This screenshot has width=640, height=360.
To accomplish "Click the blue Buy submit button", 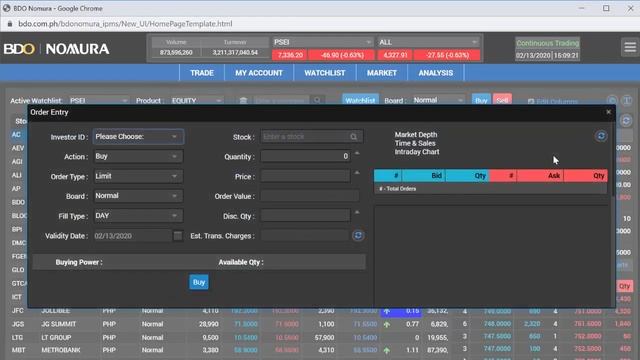I will click(199, 282).
